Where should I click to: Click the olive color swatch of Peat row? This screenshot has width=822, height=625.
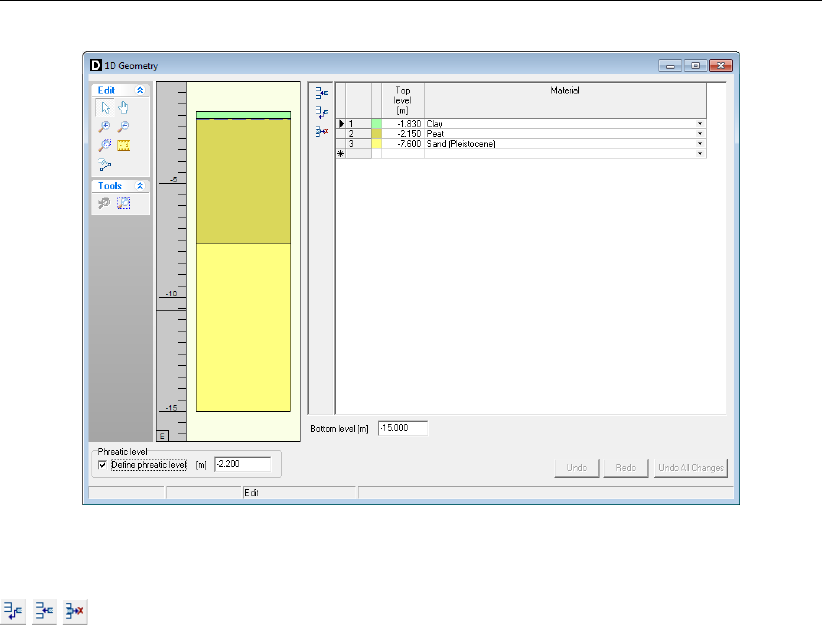[x=376, y=134]
